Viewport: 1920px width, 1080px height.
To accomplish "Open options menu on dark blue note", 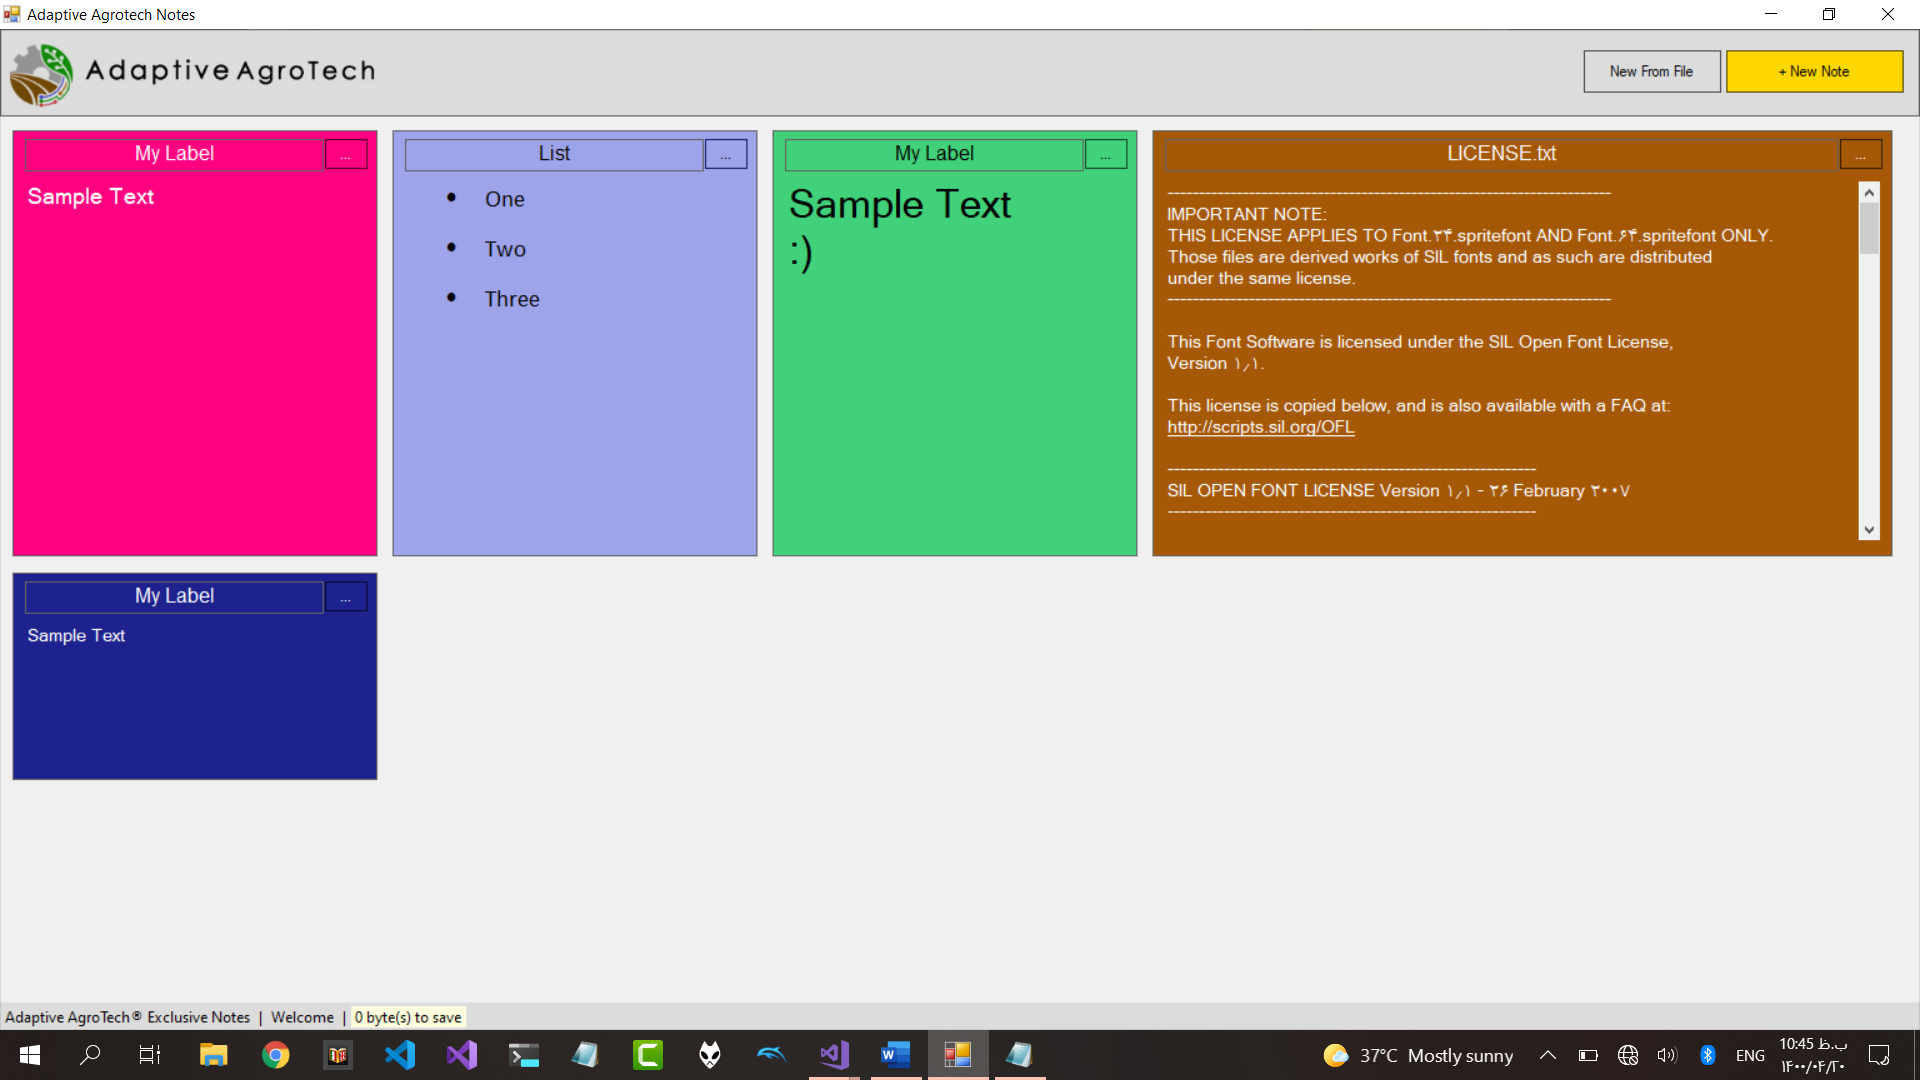I will coord(346,597).
